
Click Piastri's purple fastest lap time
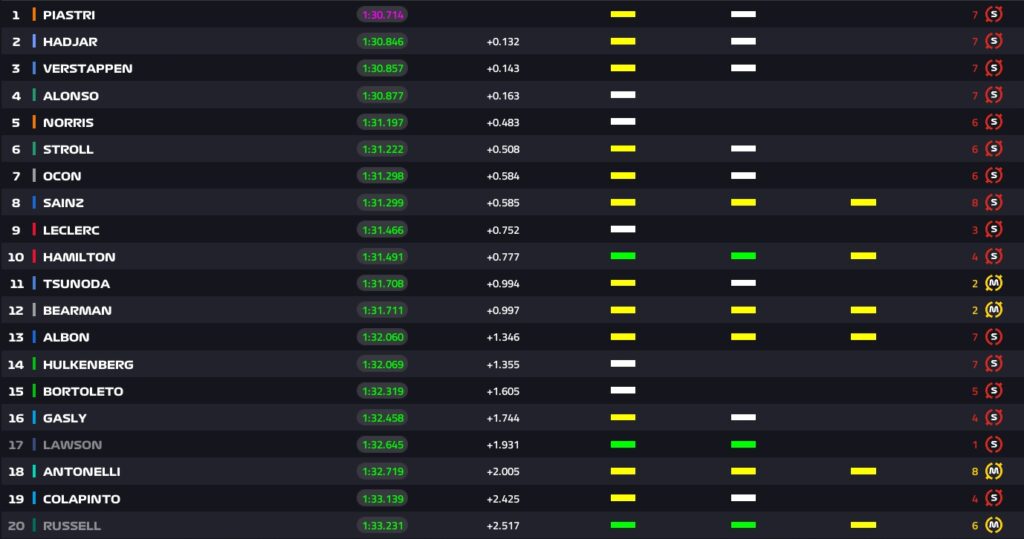[382, 15]
